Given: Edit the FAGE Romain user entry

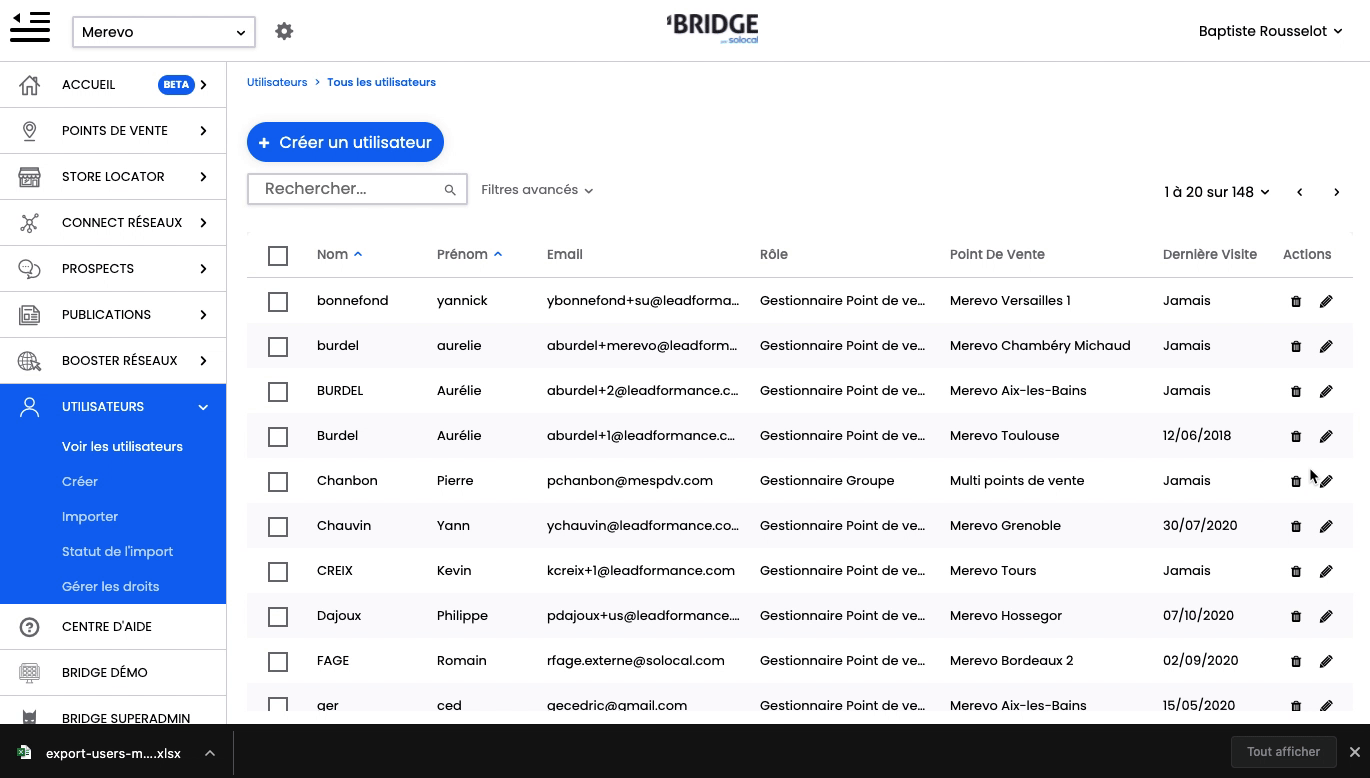Looking at the screenshot, I should pos(1326,661).
